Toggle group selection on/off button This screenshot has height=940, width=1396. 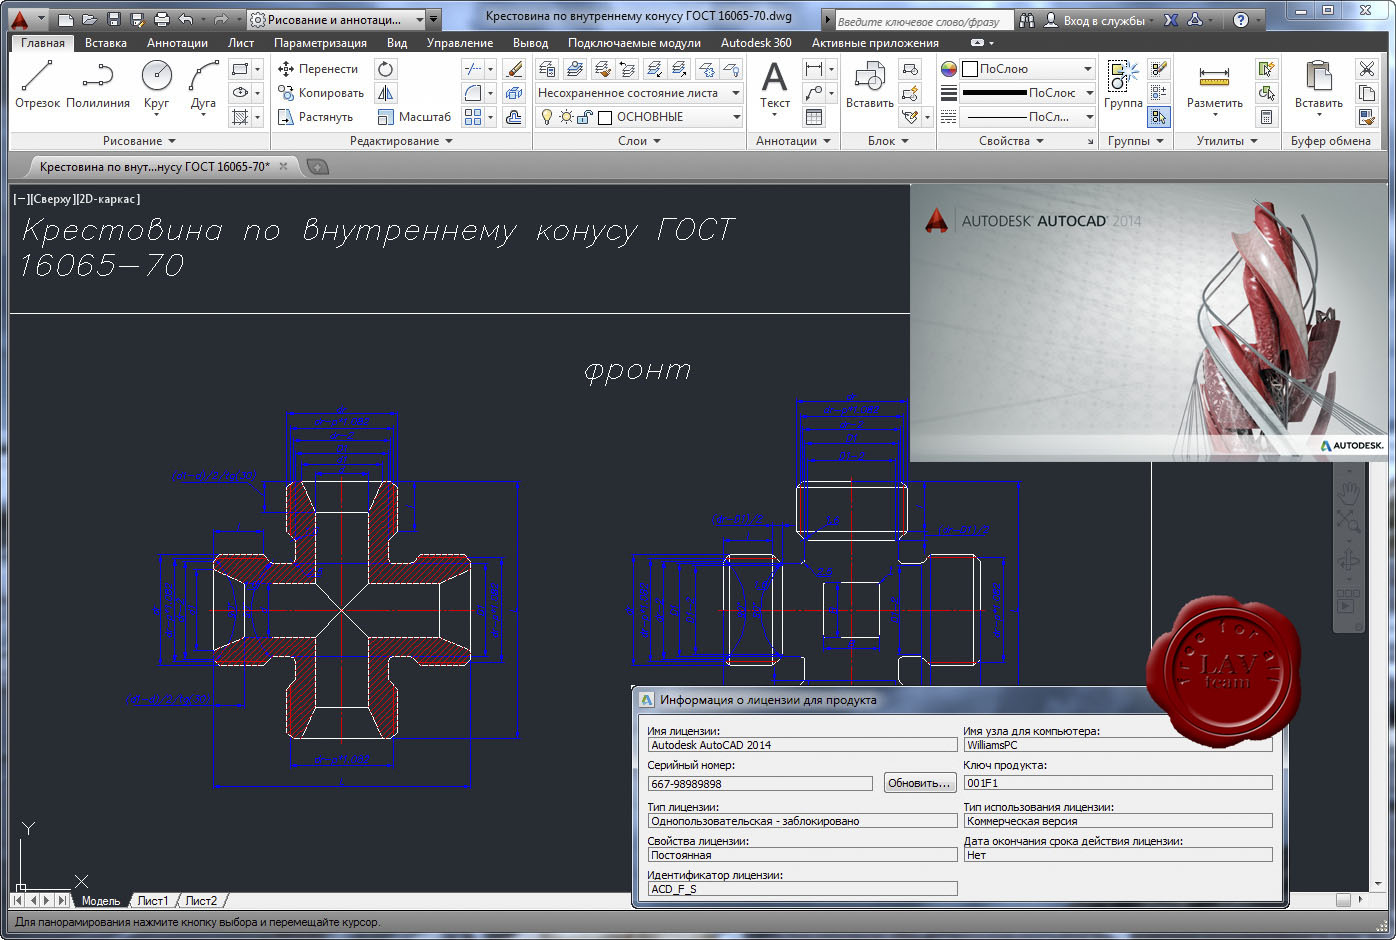(x=1159, y=117)
